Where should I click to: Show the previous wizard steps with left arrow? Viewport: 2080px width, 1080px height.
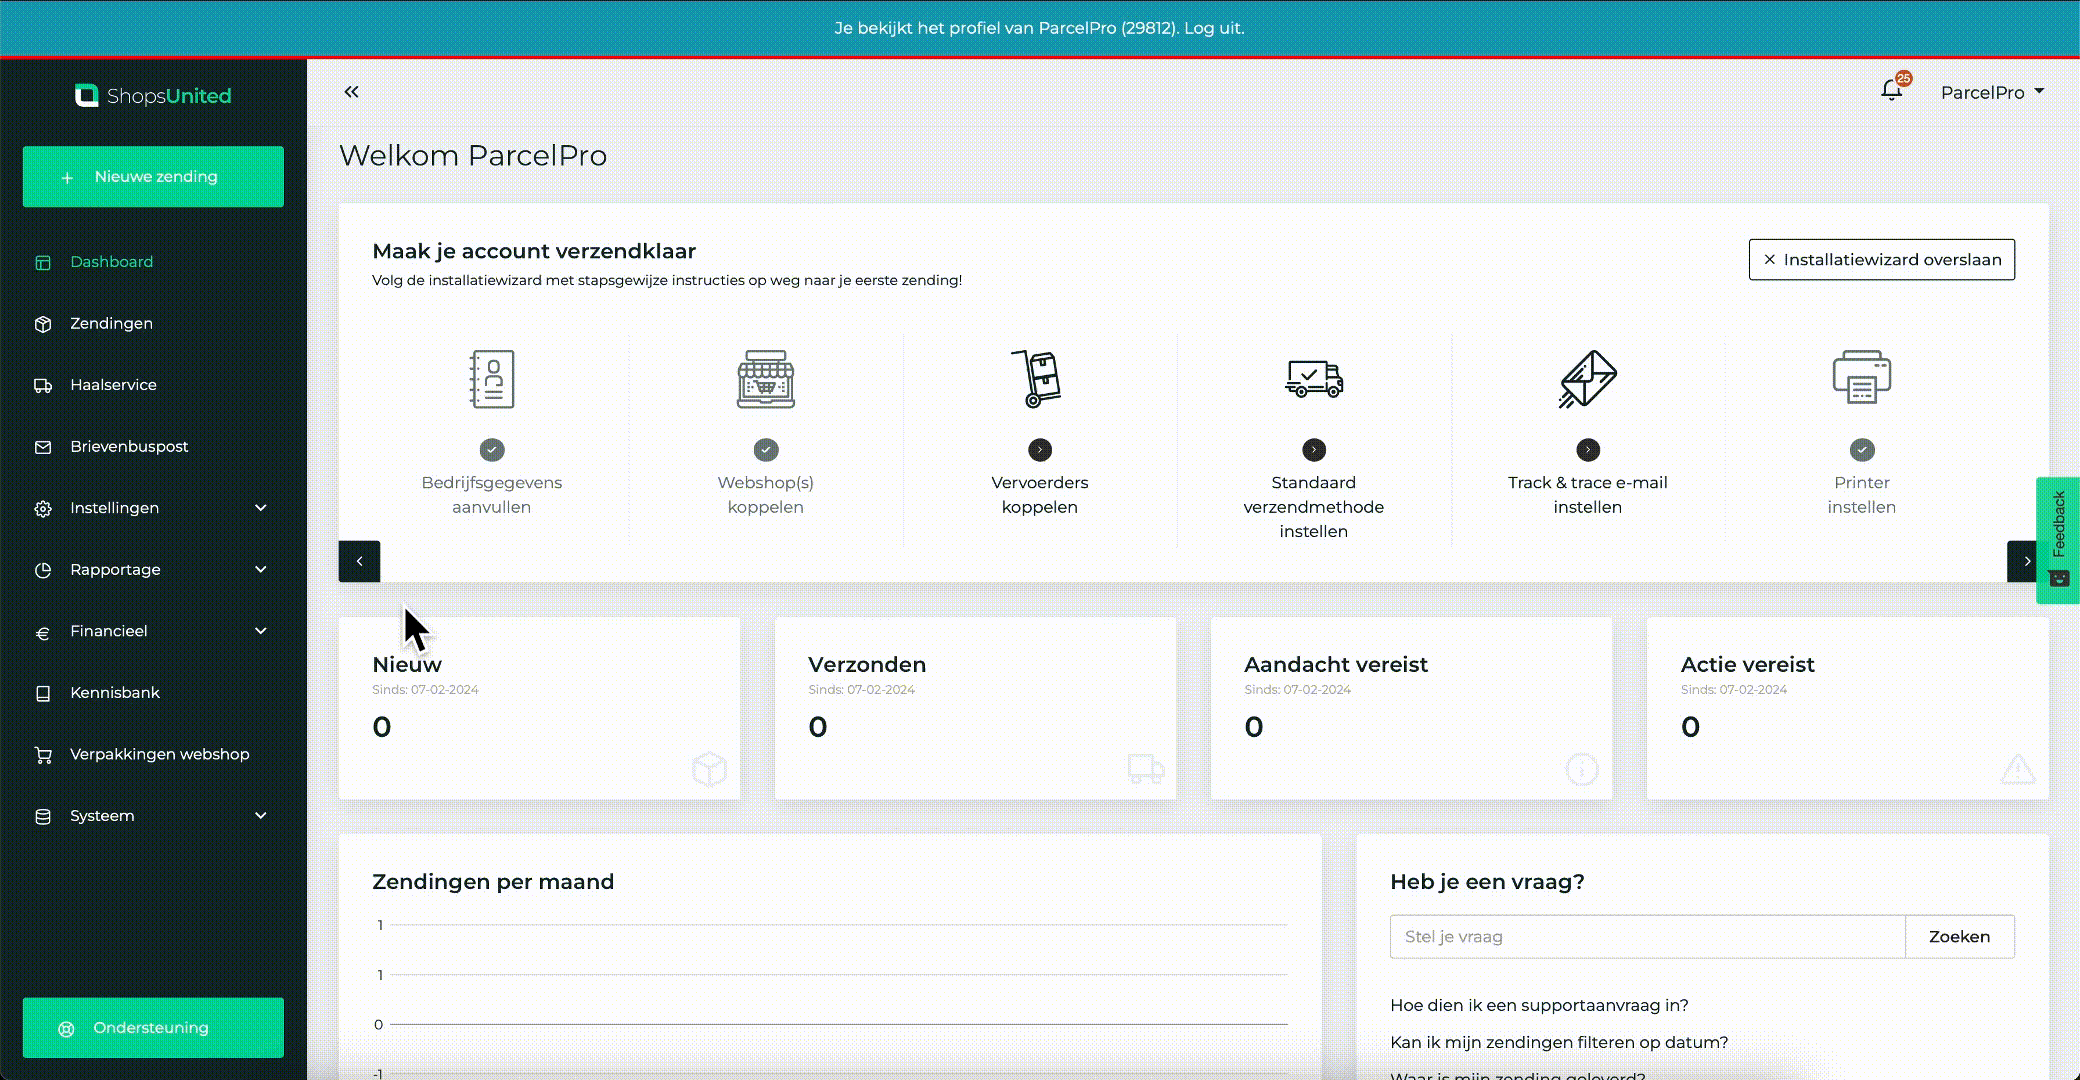pos(359,561)
